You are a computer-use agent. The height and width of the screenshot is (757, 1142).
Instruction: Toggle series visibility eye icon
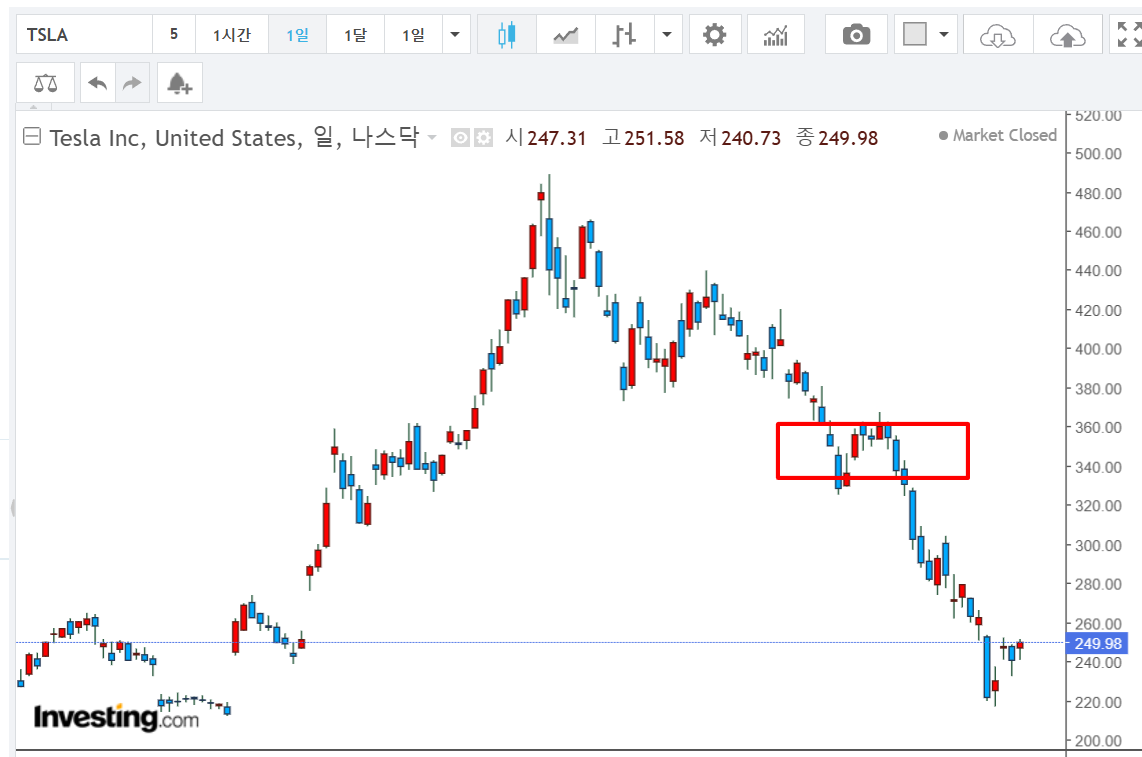(x=460, y=137)
